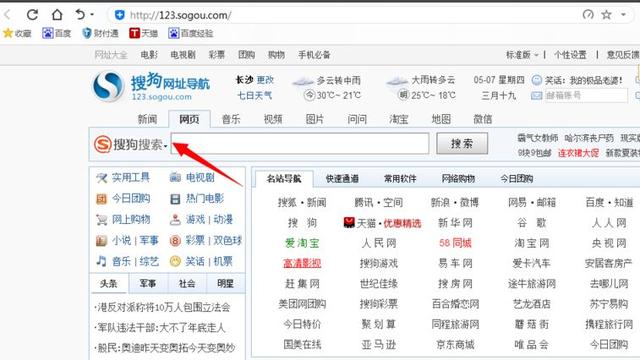This screenshot has height=360, width=640.
Task: Open the 天猫 · 优惠精选 link
Action: click(x=382, y=223)
